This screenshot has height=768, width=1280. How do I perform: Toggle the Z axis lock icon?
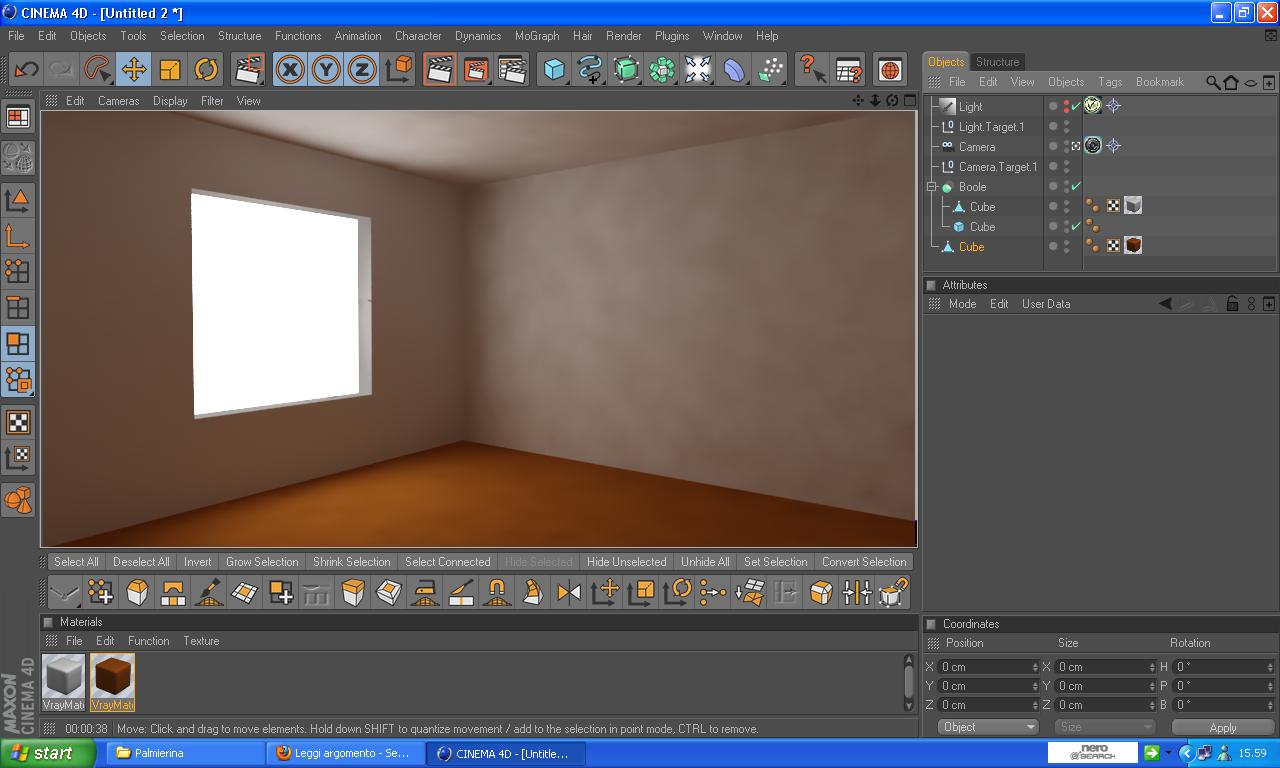362,69
